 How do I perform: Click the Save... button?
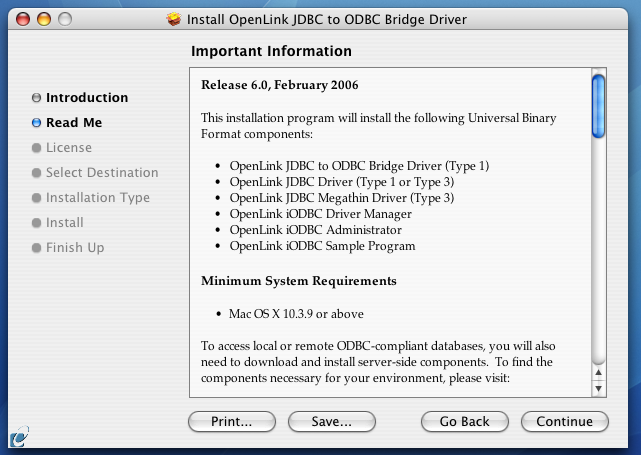tap(332, 421)
